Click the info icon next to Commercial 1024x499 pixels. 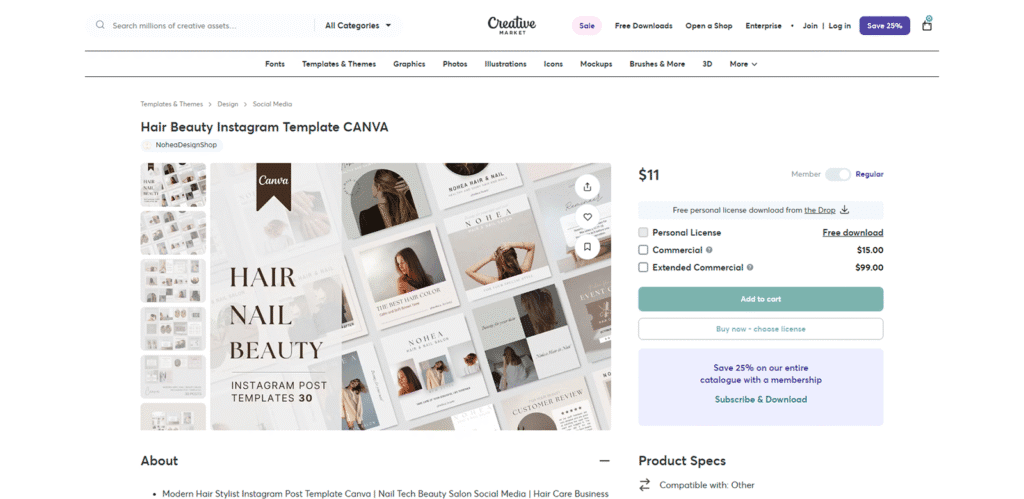[x=709, y=250]
